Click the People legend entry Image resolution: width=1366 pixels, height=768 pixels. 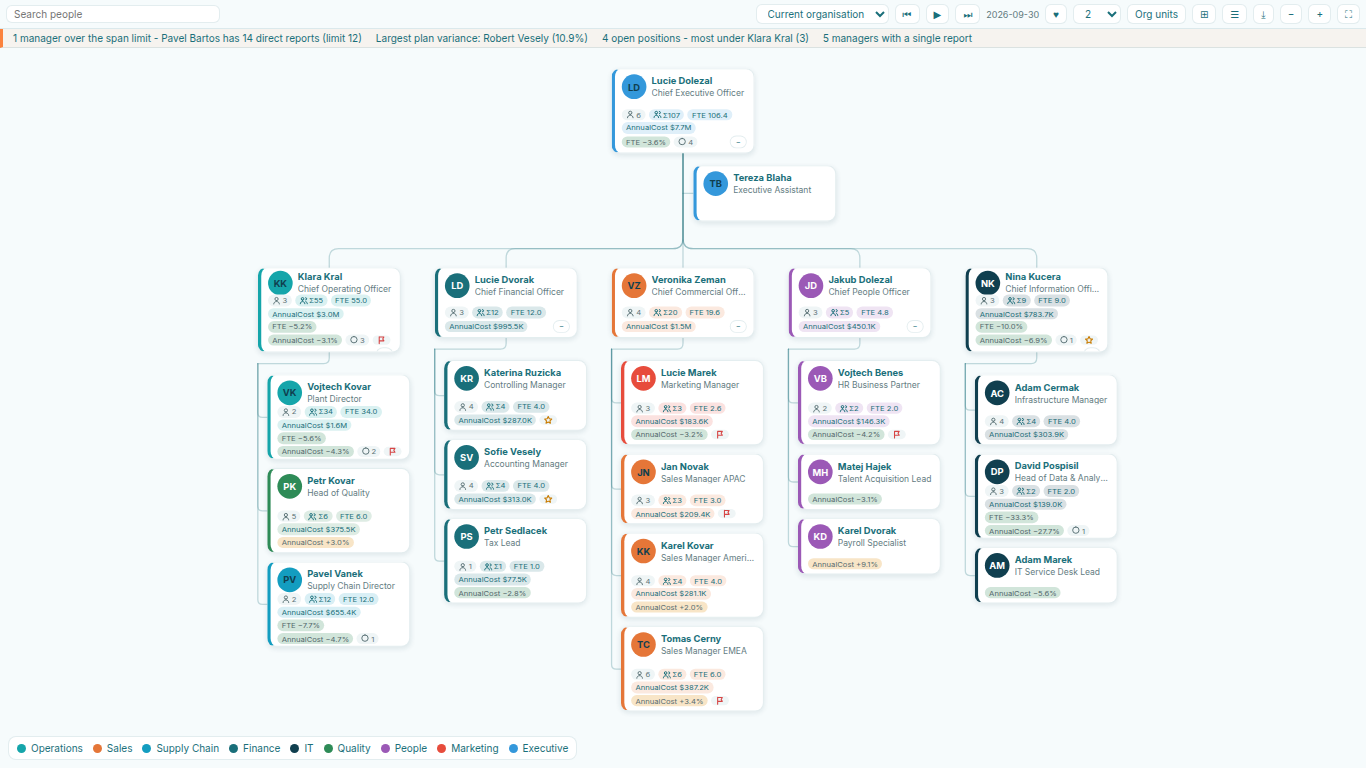(x=403, y=748)
